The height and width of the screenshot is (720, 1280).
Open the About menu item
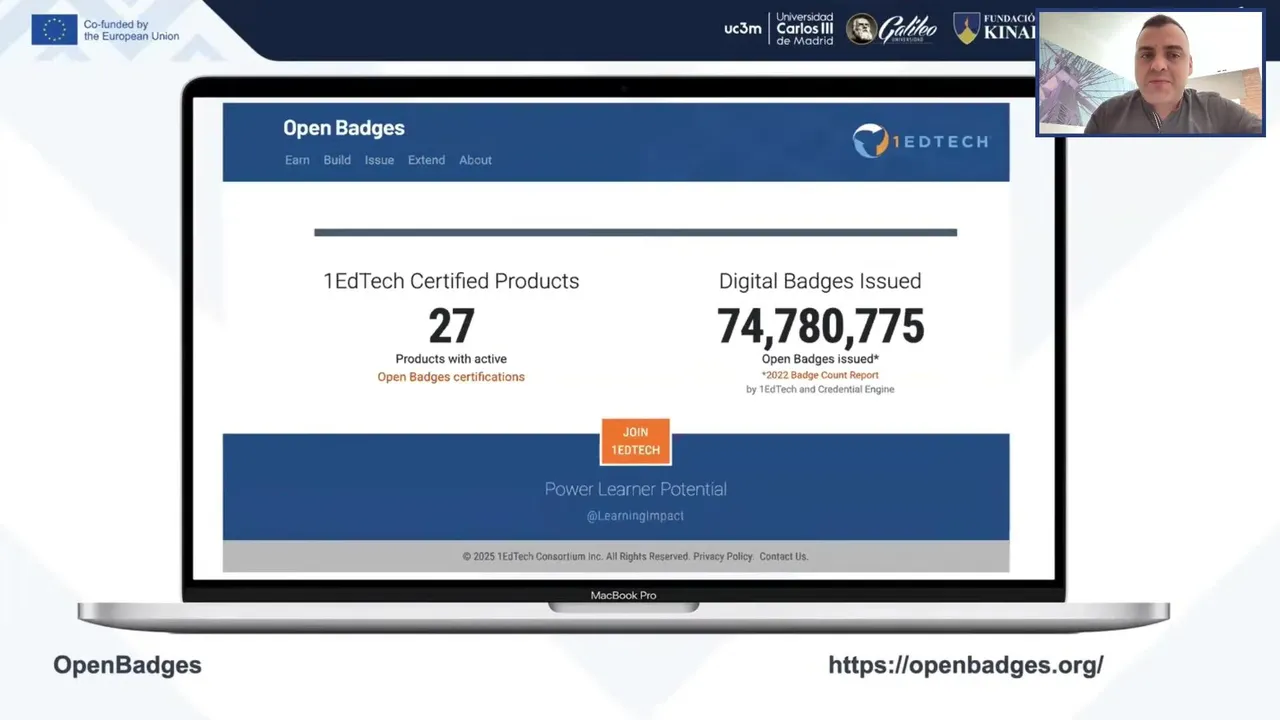click(x=475, y=160)
